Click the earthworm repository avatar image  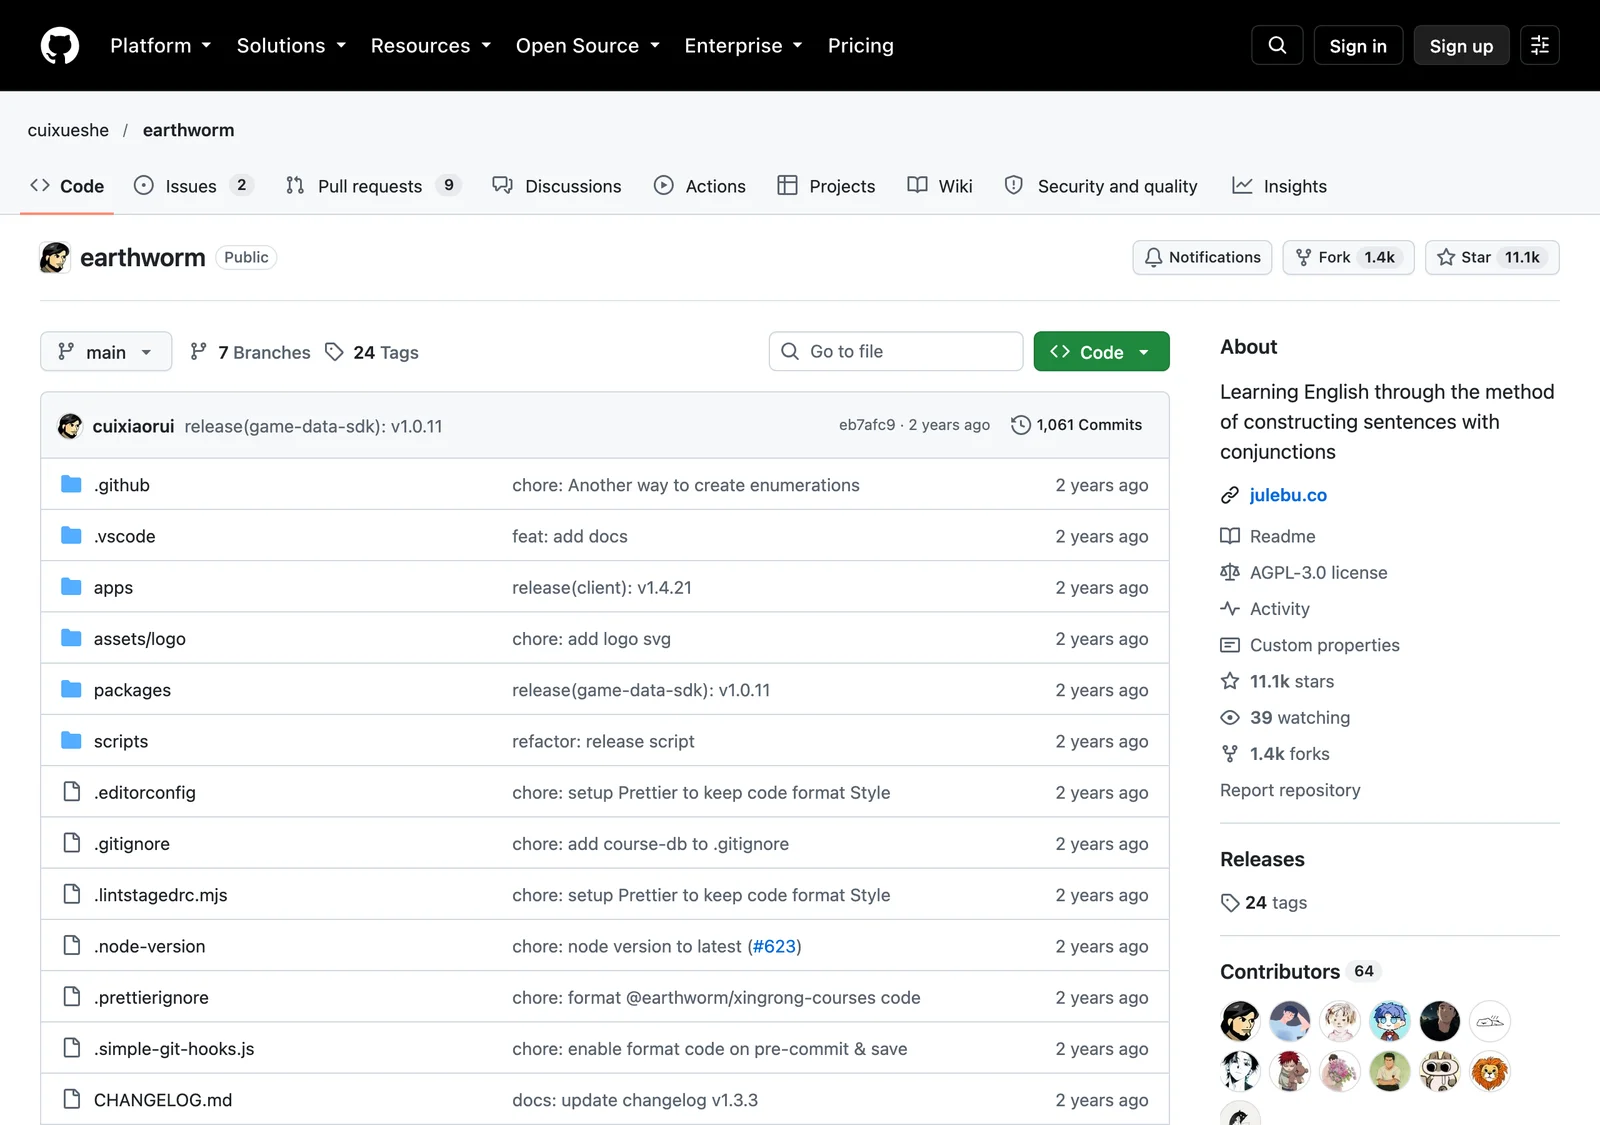55,257
